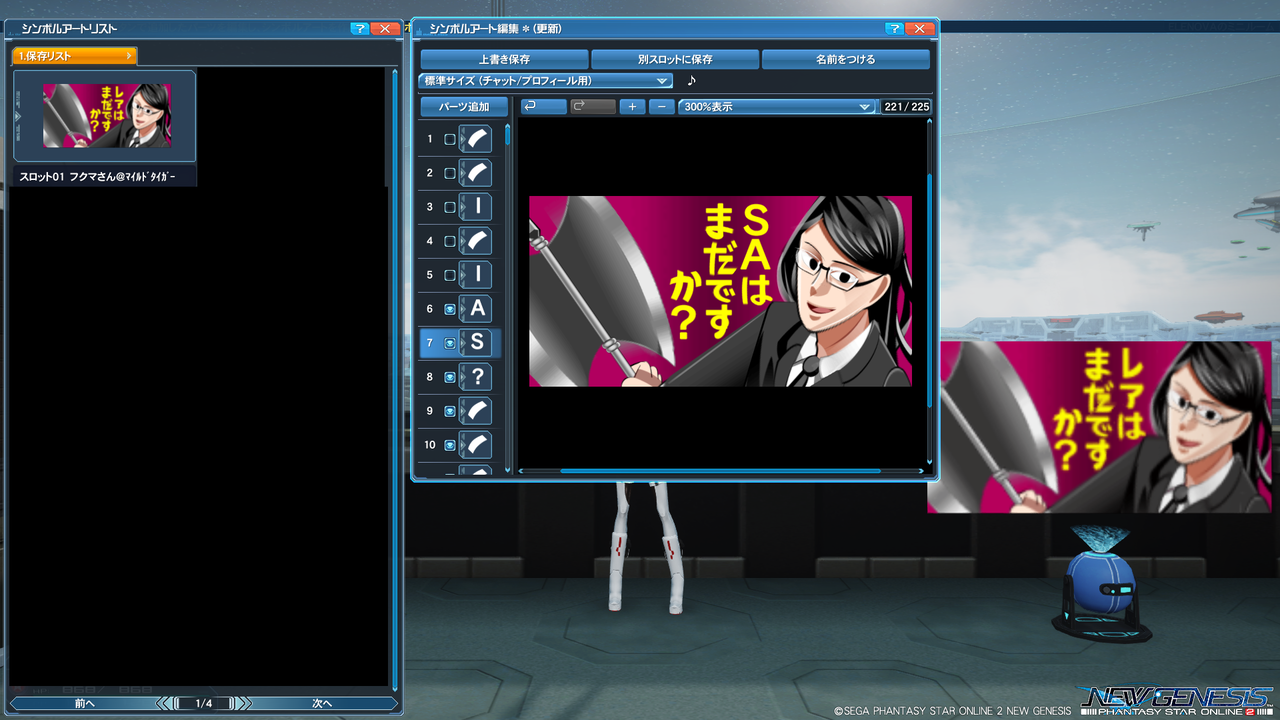Screen dimensions: 1280x720
Task: Hide part 7 with its eye toggle
Action: 450,343
